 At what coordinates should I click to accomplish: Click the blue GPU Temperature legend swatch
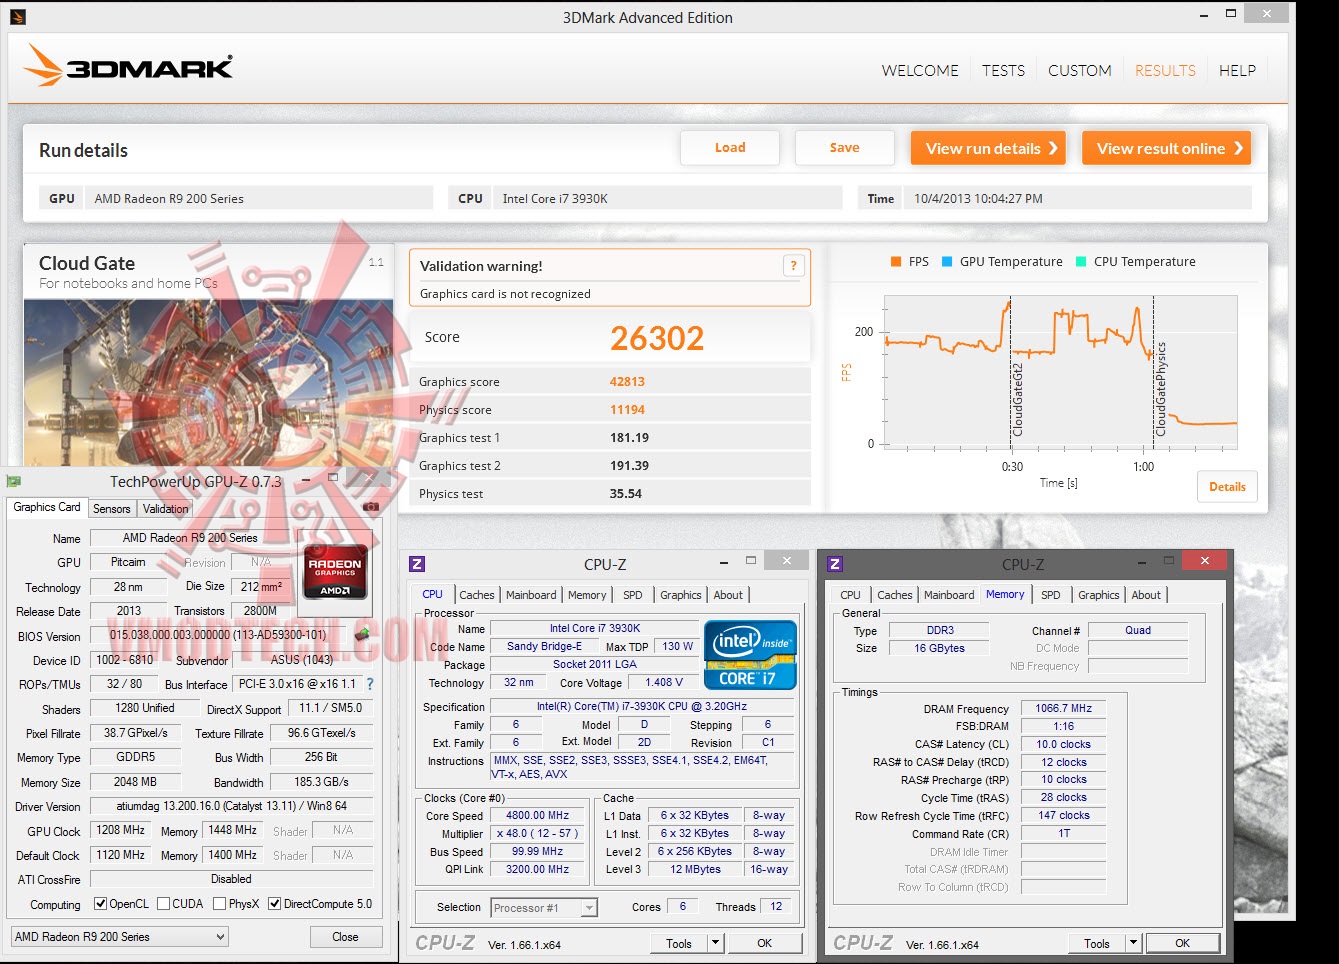tap(947, 262)
